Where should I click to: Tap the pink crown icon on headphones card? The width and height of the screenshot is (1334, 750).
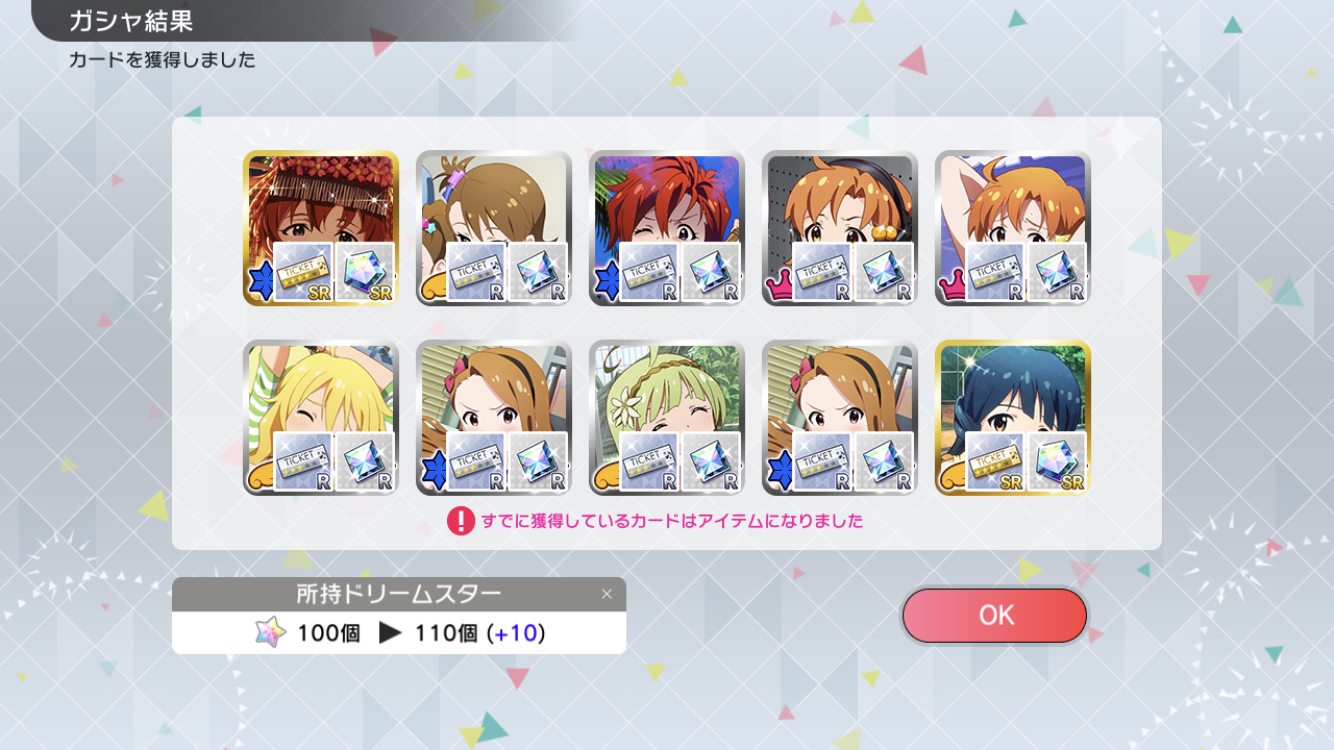(777, 288)
